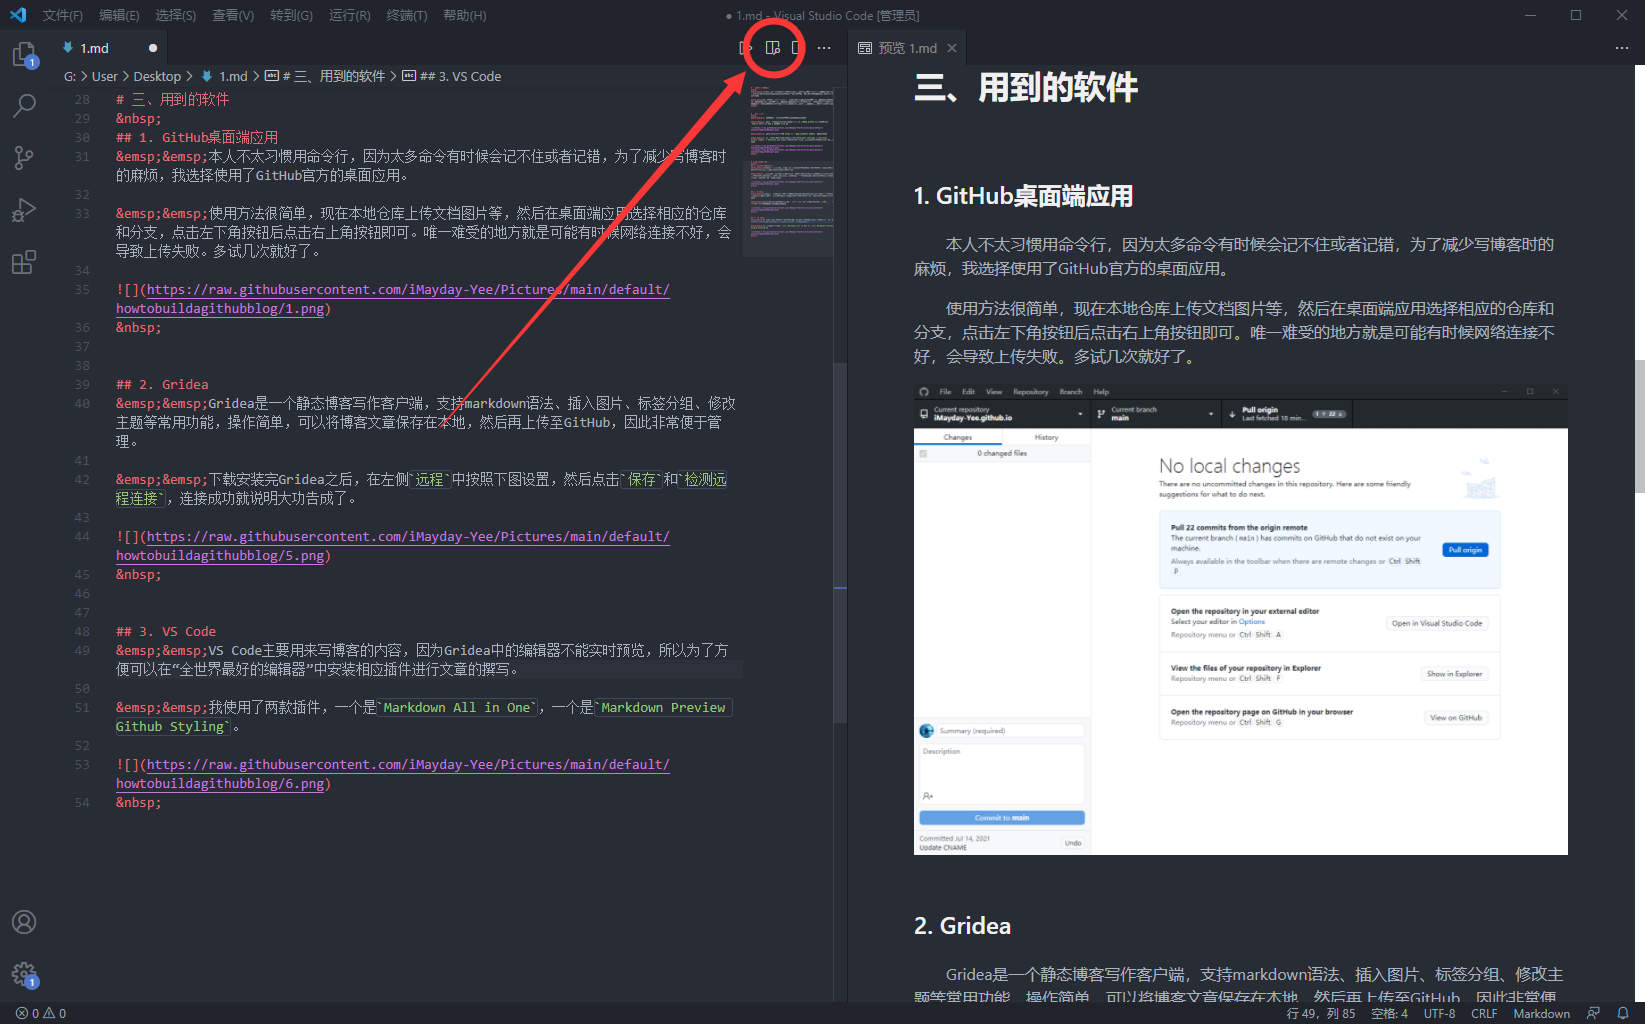
Task: Open the 查看(V) menu
Action: [x=233, y=15]
